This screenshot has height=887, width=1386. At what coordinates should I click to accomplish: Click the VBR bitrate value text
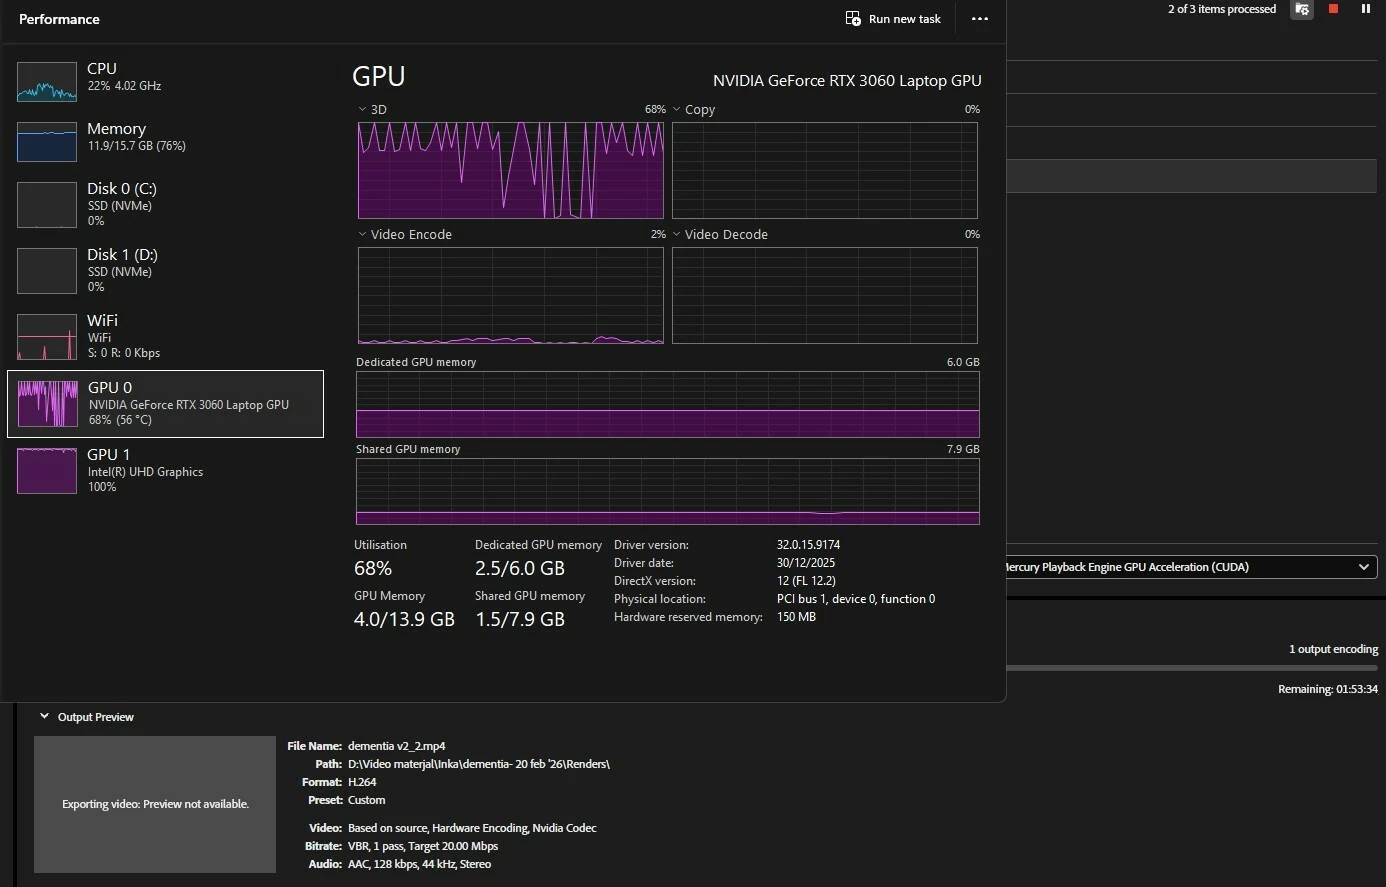coord(423,846)
